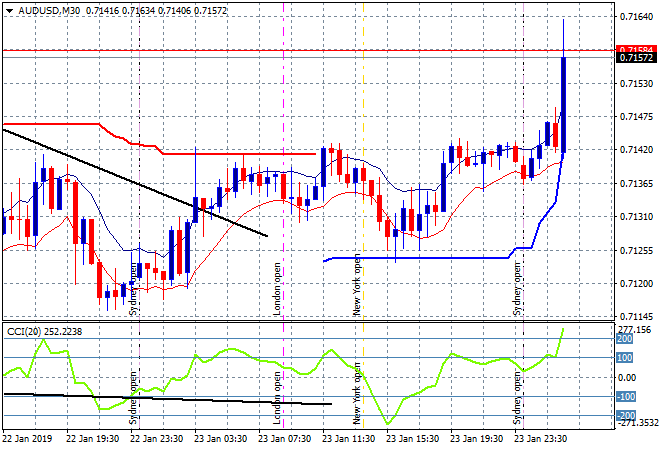
Task: Select the flat blue support line
Action: click(420, 258)
